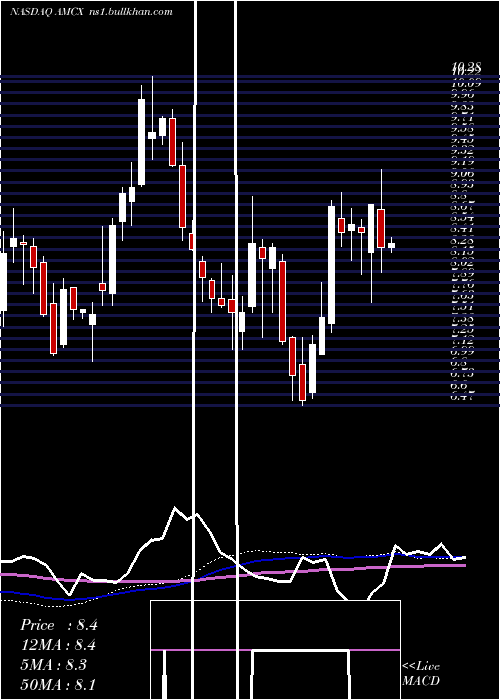Click the 5MA : 8.3 value
Image resolution: width=500 pixels, height=700 pixels.
[54, 665]
